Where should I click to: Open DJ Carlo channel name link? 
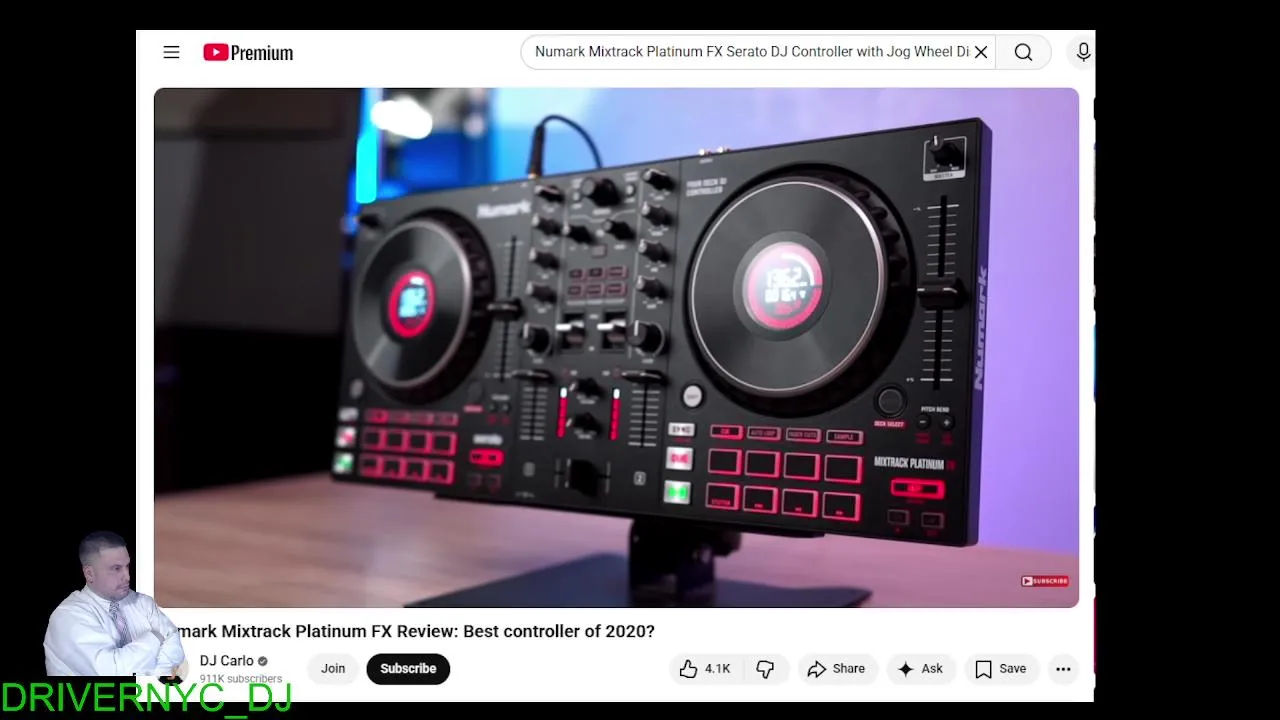click(x=227, y=661)
